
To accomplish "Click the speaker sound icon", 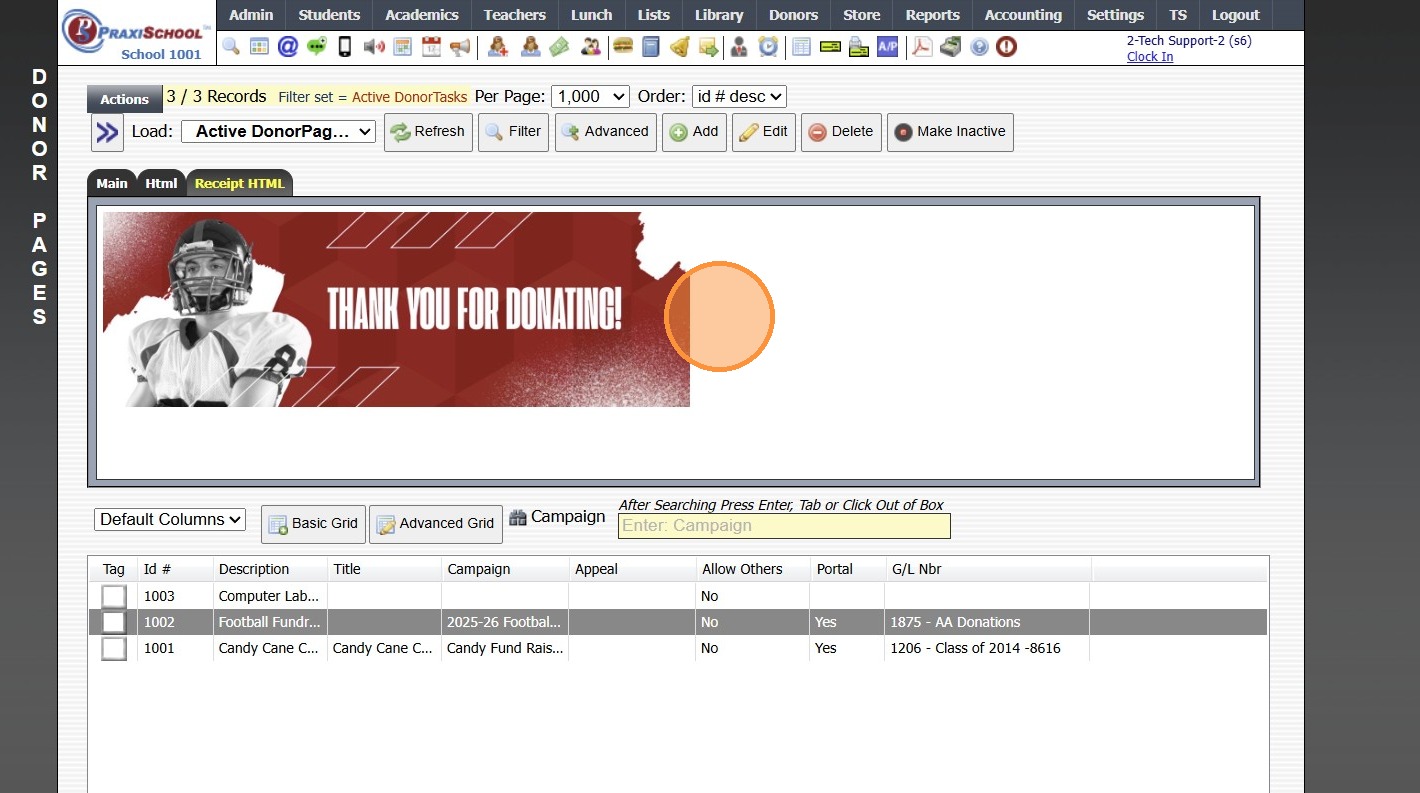I will coord(374,46).
